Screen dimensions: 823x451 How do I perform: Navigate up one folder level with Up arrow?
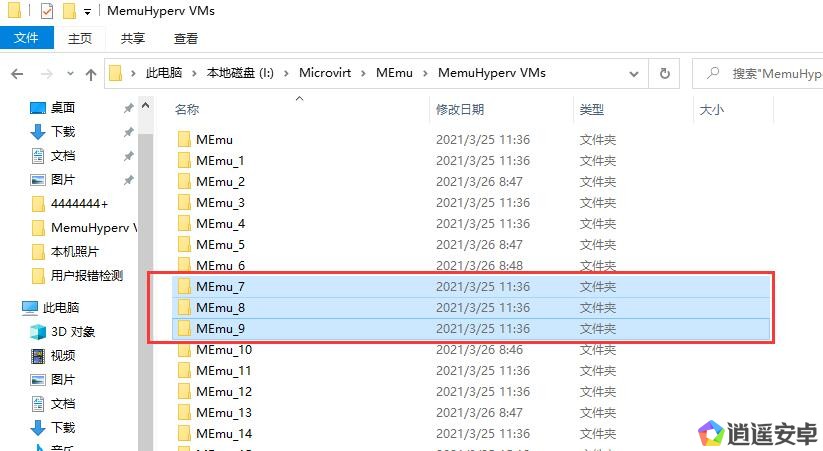coord(91,73)
